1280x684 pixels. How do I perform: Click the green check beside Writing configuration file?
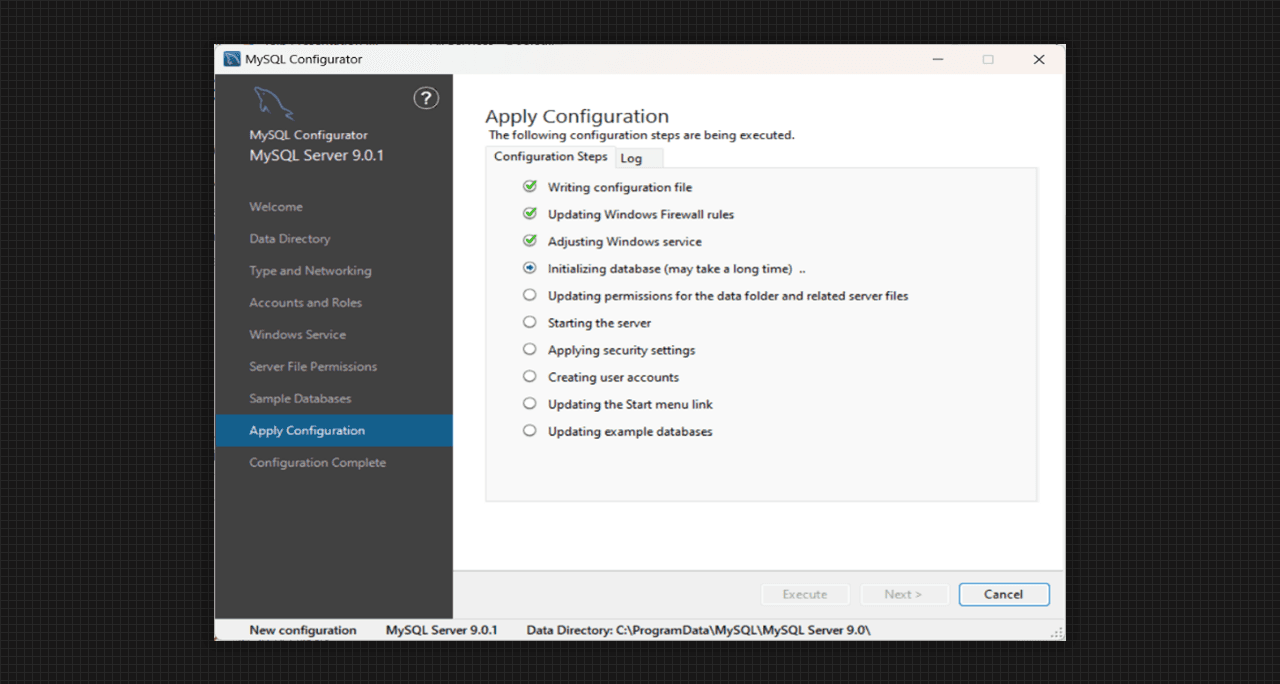(530, 187)
